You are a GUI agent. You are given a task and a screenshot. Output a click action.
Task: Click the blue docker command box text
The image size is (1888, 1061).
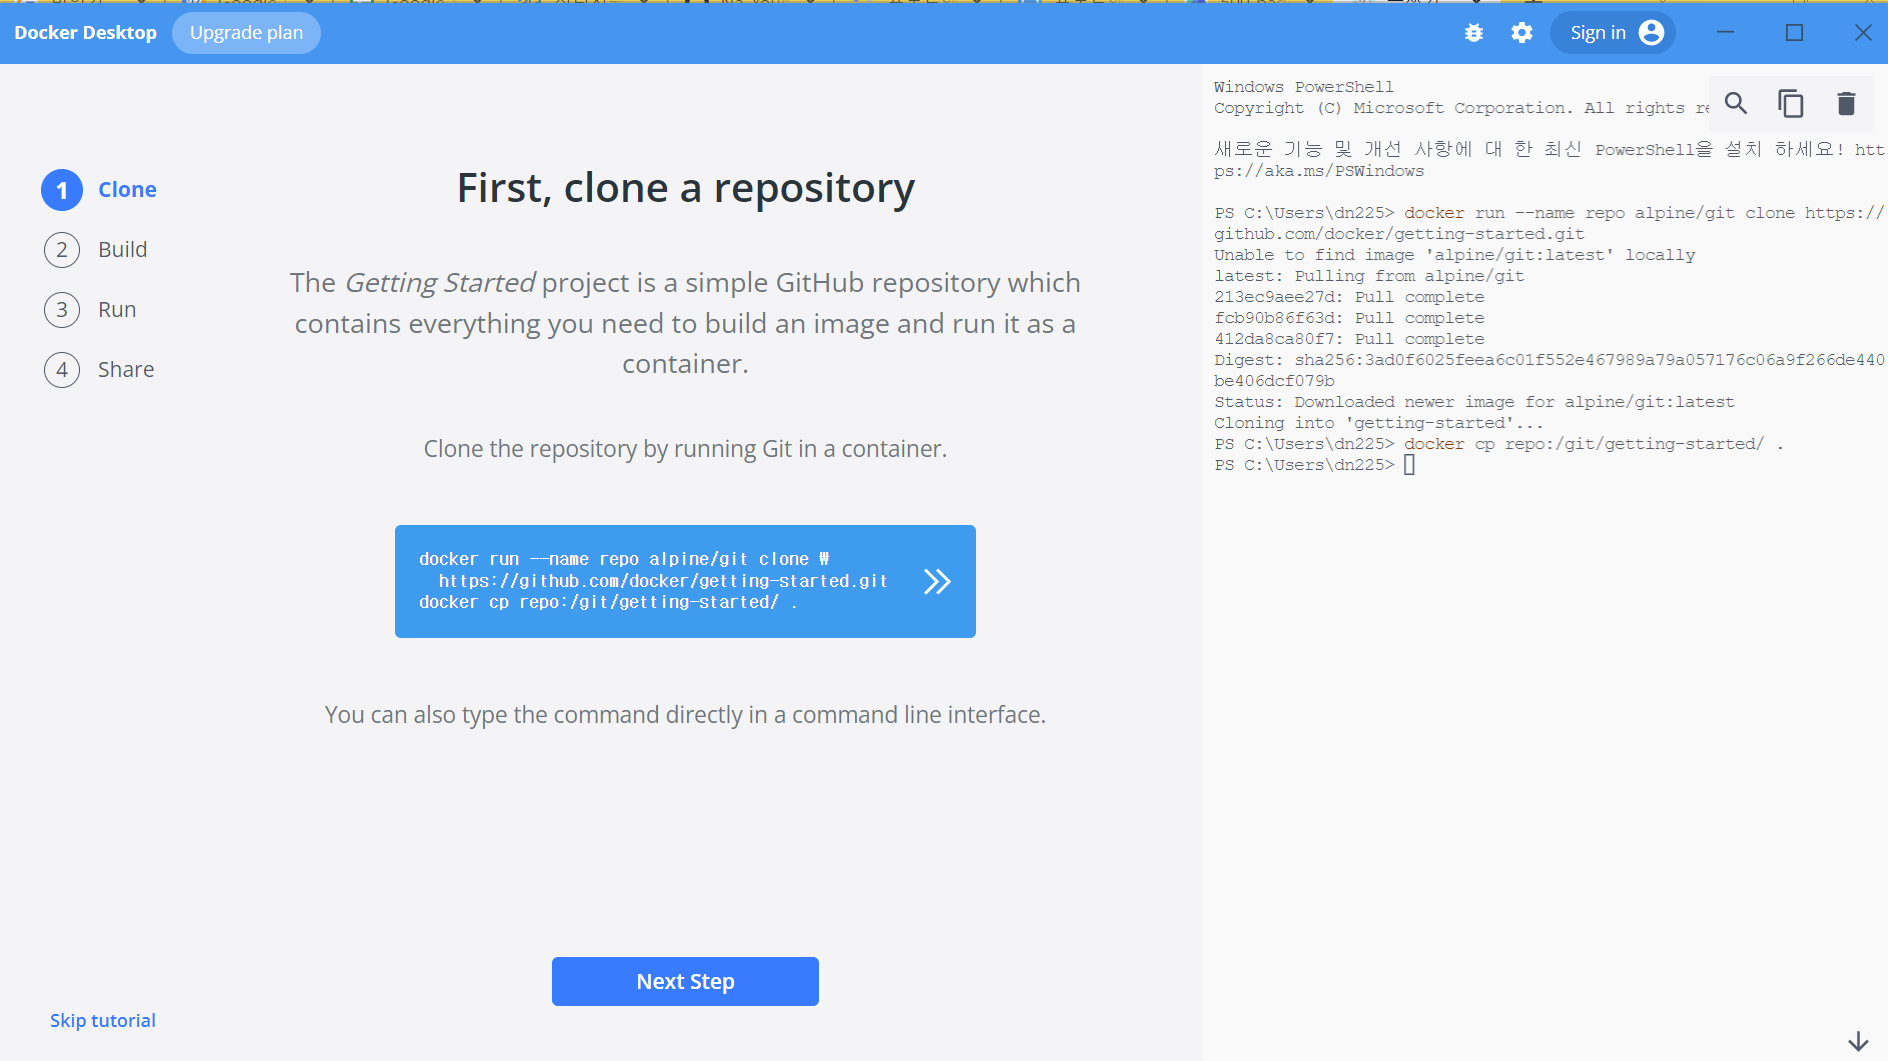click(x=653, y=581)
